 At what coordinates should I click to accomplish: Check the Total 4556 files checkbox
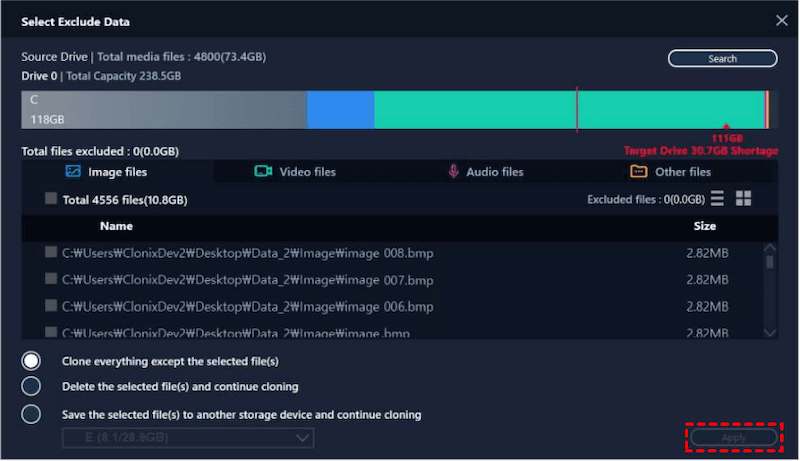coord(51,199)
